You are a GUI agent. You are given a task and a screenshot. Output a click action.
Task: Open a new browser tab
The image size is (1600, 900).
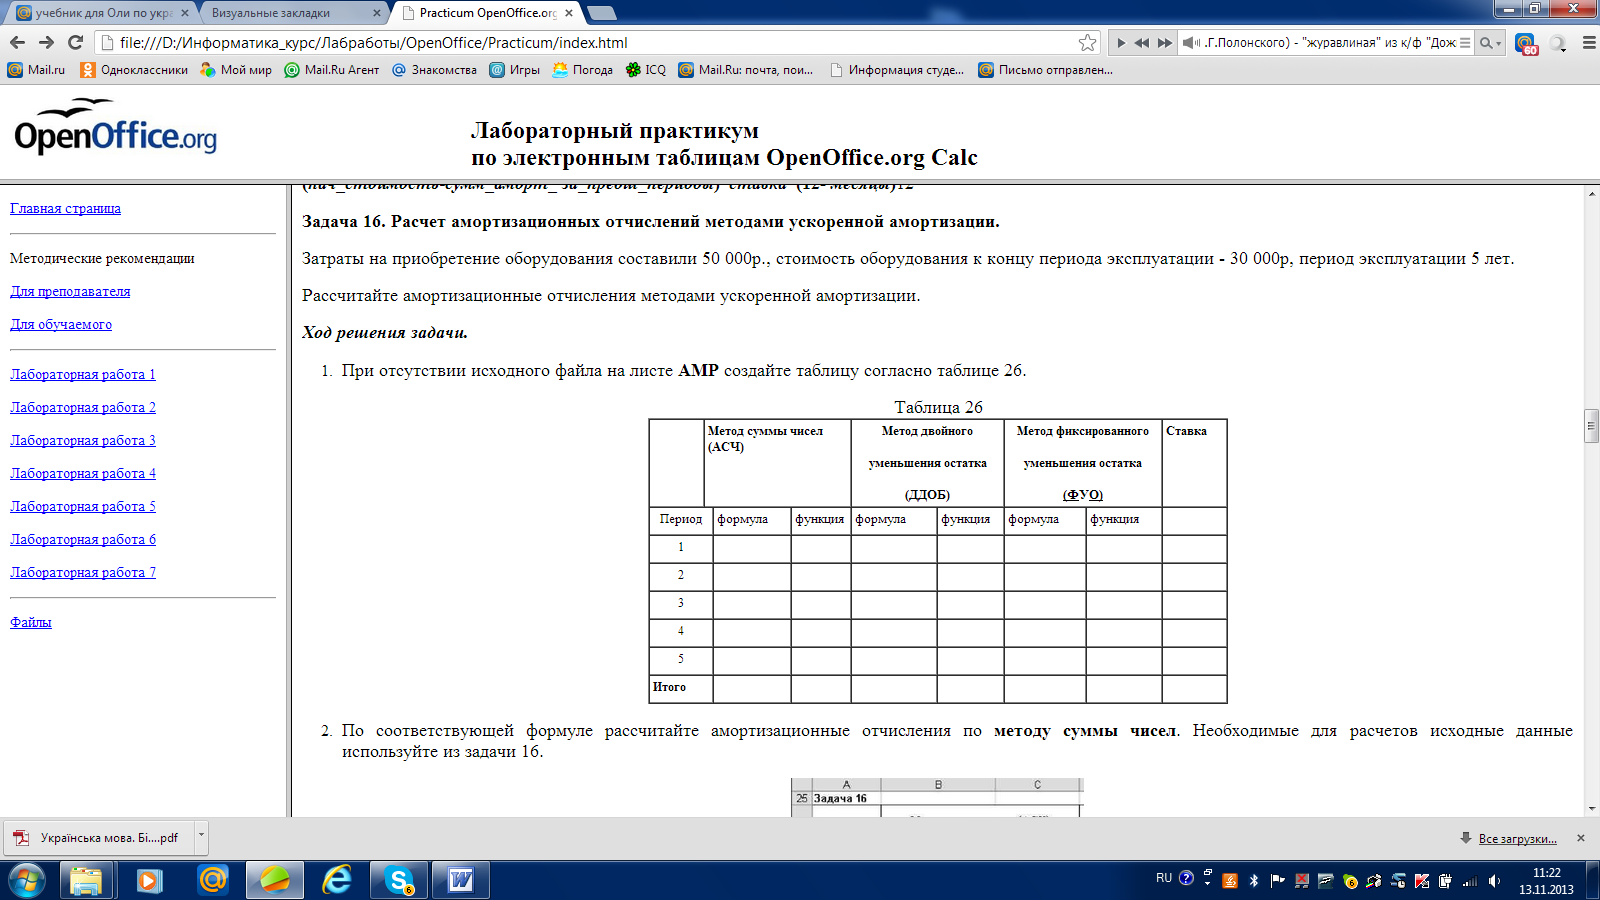coord(602,13)
